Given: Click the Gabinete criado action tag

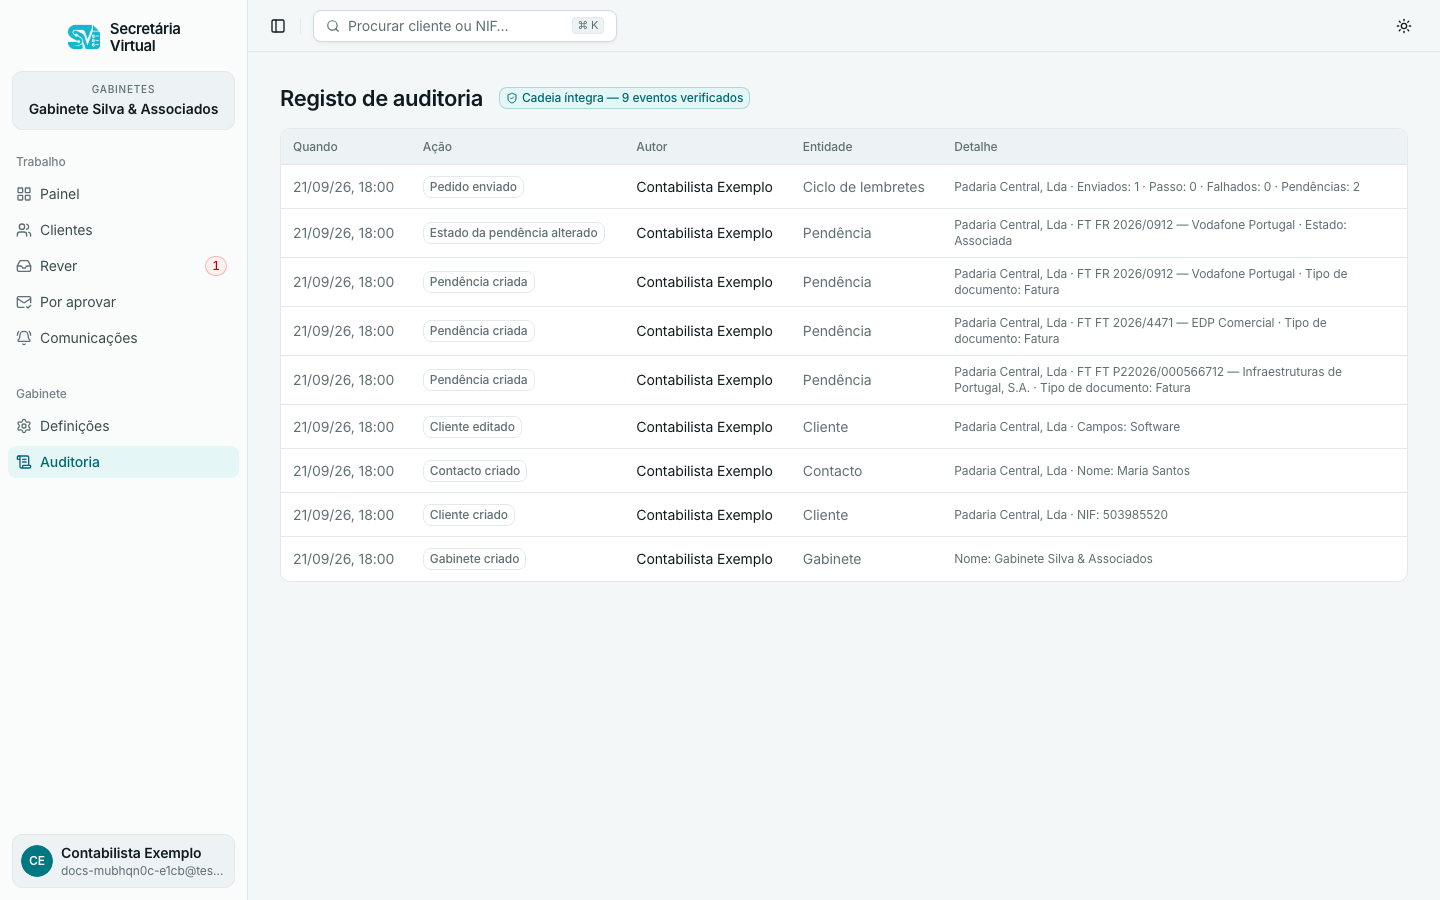Looking at the screenshot, I should tap(474, 559).
